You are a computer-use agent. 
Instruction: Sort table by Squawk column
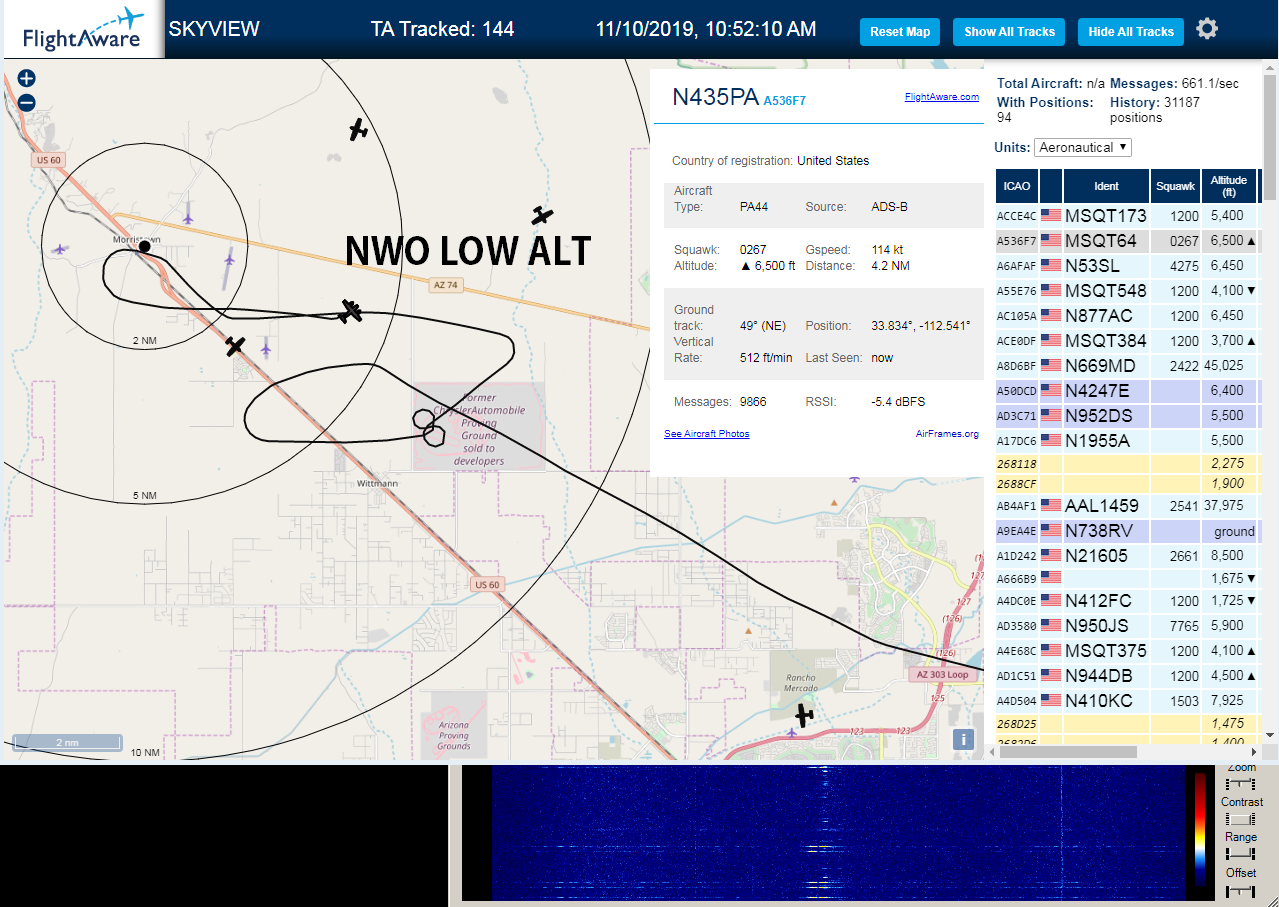tap(1175, 186)
